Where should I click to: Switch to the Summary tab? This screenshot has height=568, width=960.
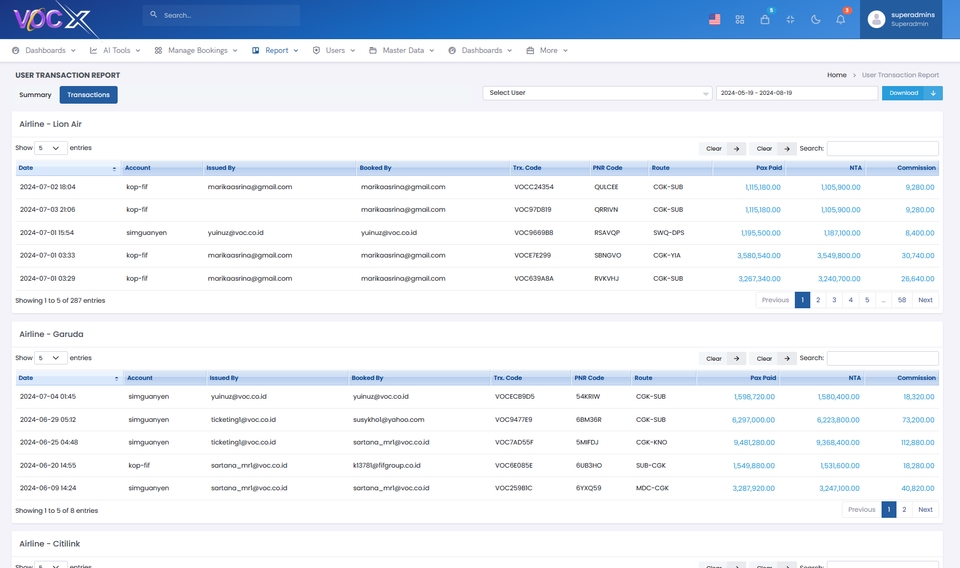click(35, 95)
